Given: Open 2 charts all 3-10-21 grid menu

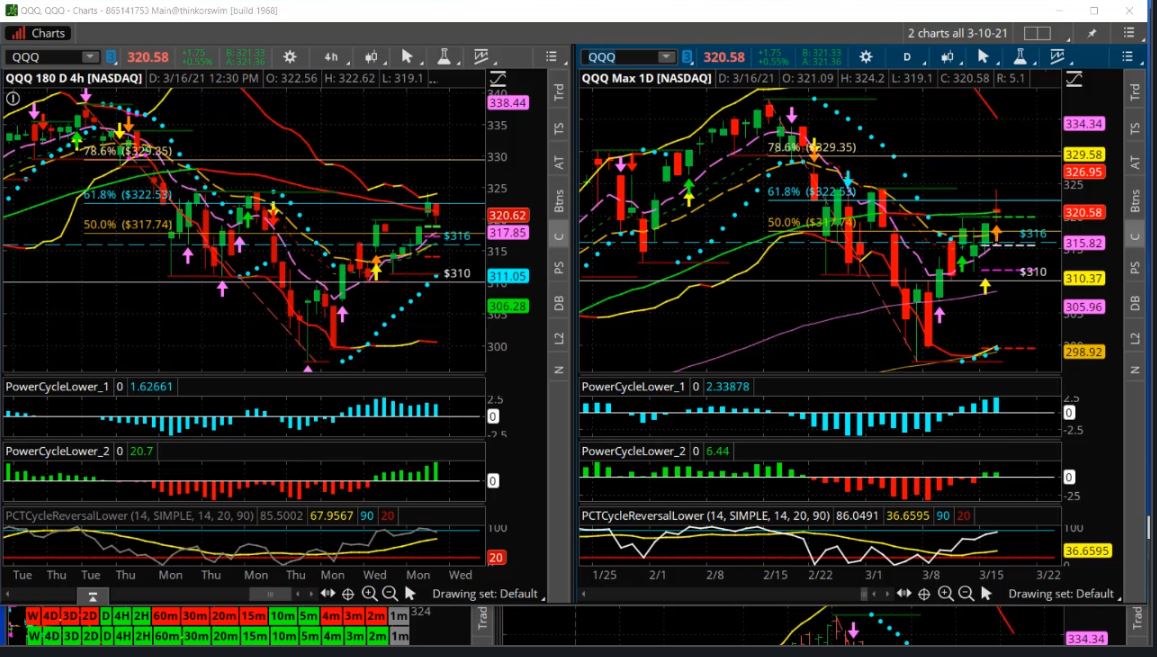Looking at the screenshot, I should click(957, 33).
